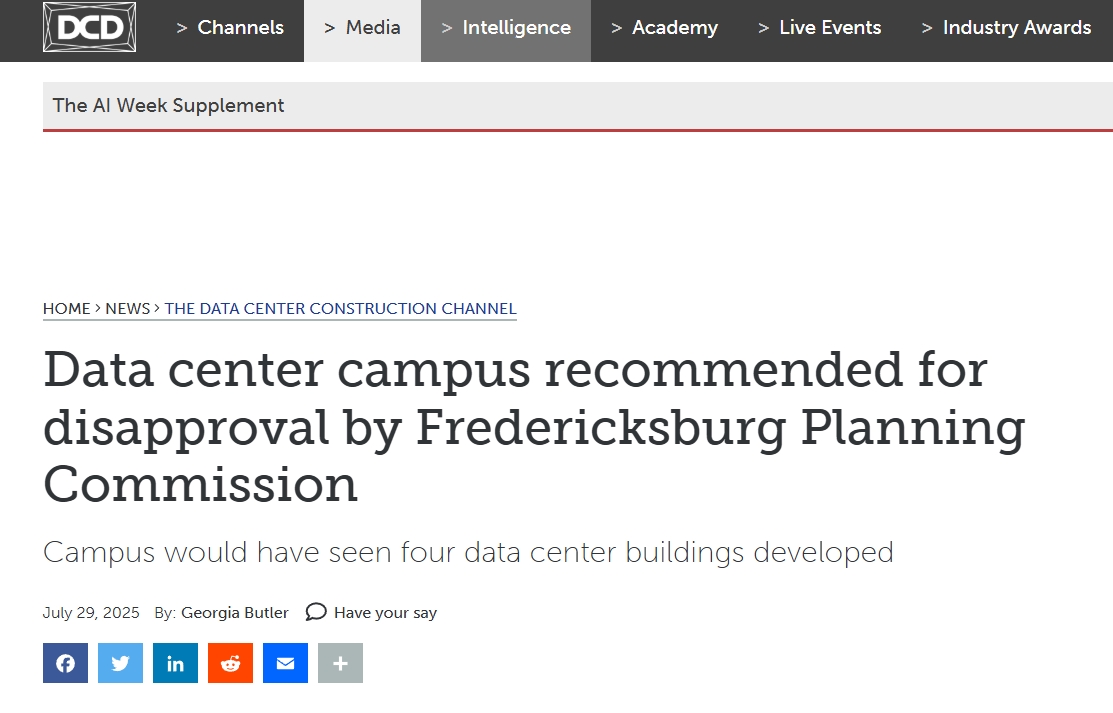
Task: Open The AI Week Supplement banner
Action: (168, 106)
